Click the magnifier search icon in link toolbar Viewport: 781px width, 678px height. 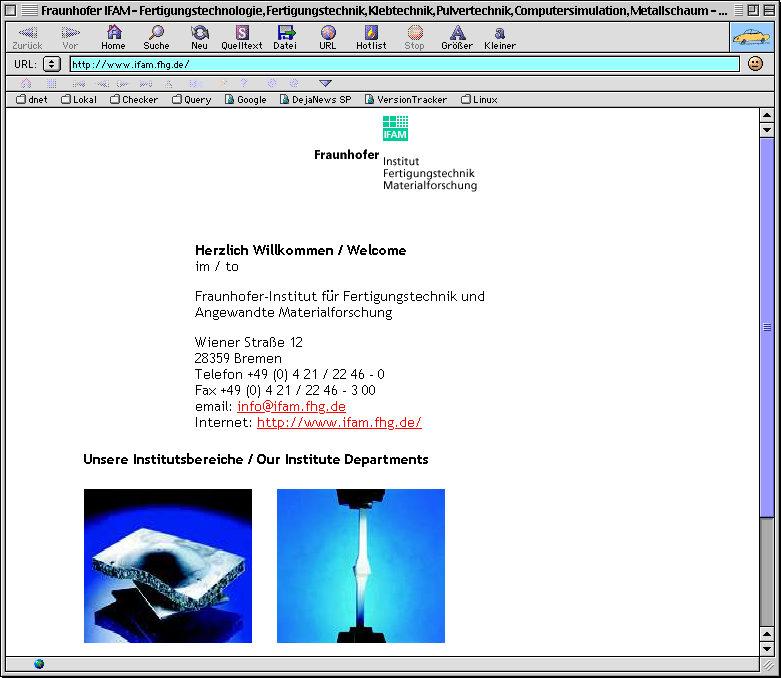pyautogui.click(x=223, y=83)
